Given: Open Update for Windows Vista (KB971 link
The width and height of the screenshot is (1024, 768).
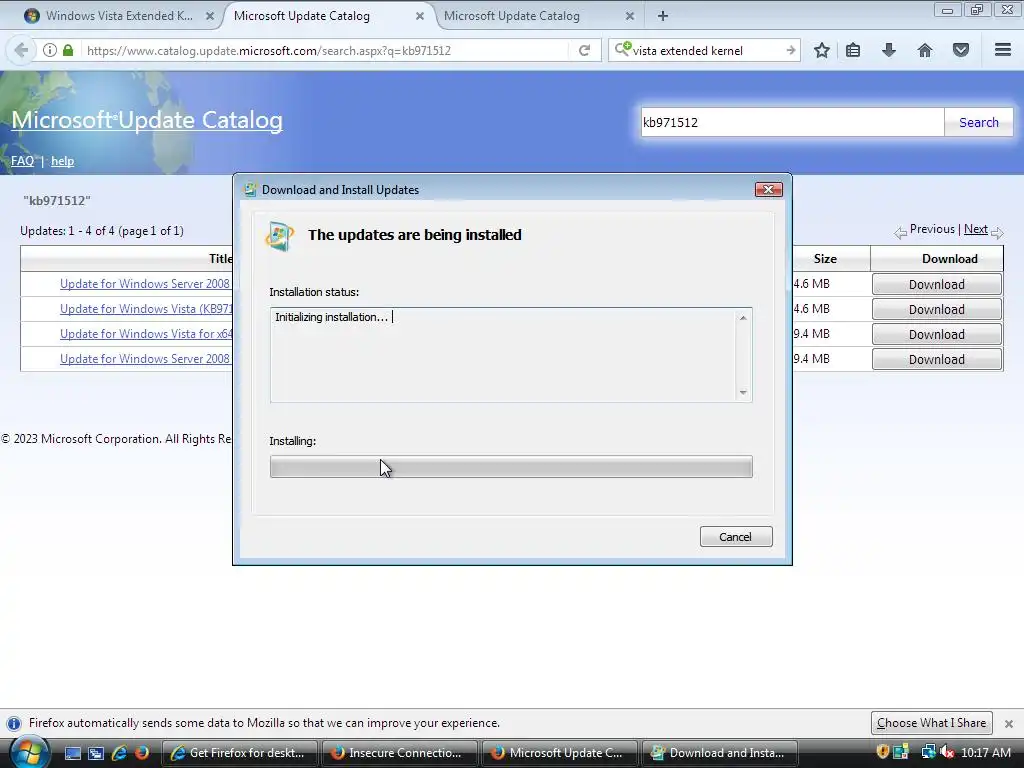Looking at the screenshot, I should pyautogui.click(x=146, y=308).
